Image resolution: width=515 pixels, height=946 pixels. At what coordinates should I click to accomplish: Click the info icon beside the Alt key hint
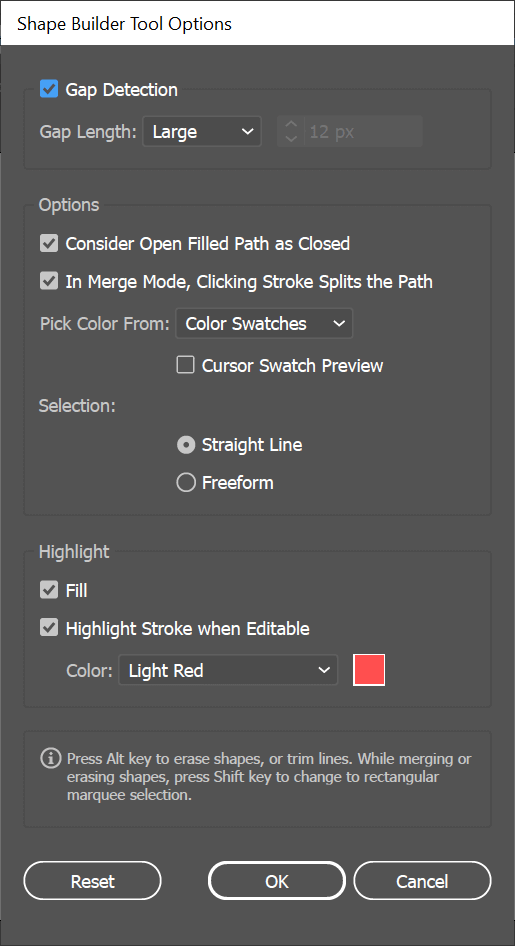[x=51, y=757]
